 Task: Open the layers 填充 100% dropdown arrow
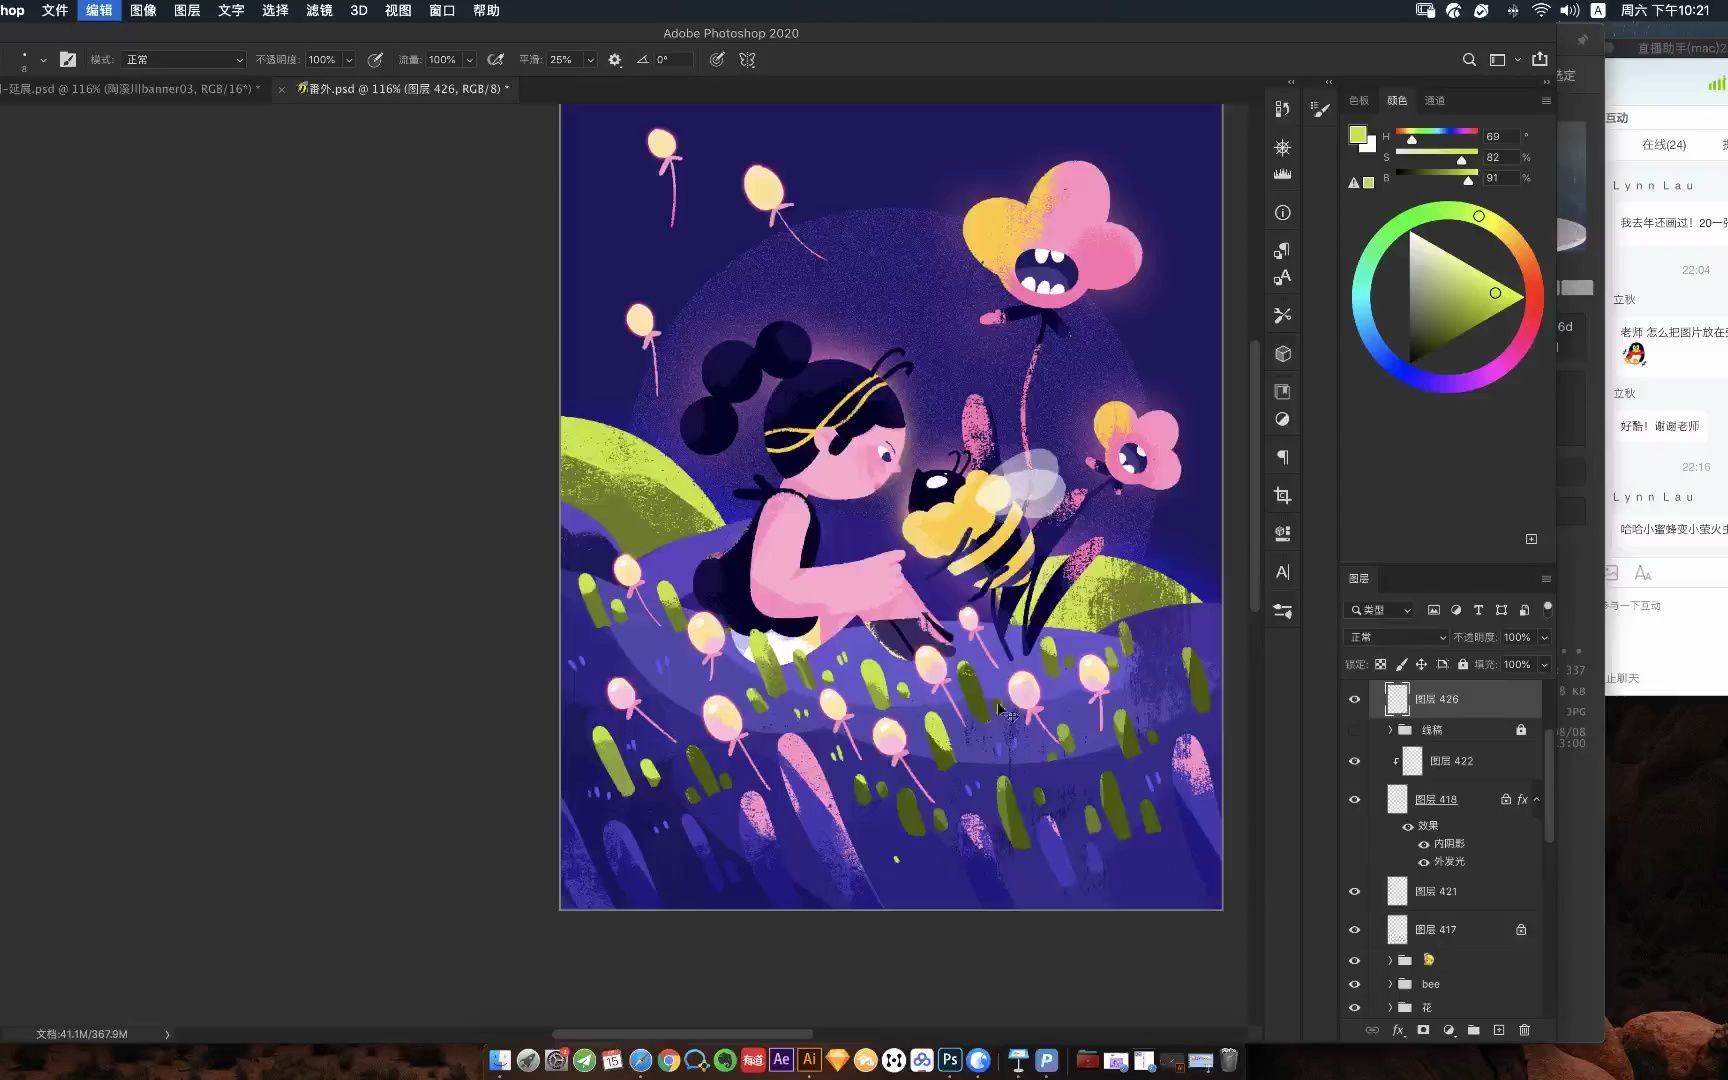(1544, 664)
